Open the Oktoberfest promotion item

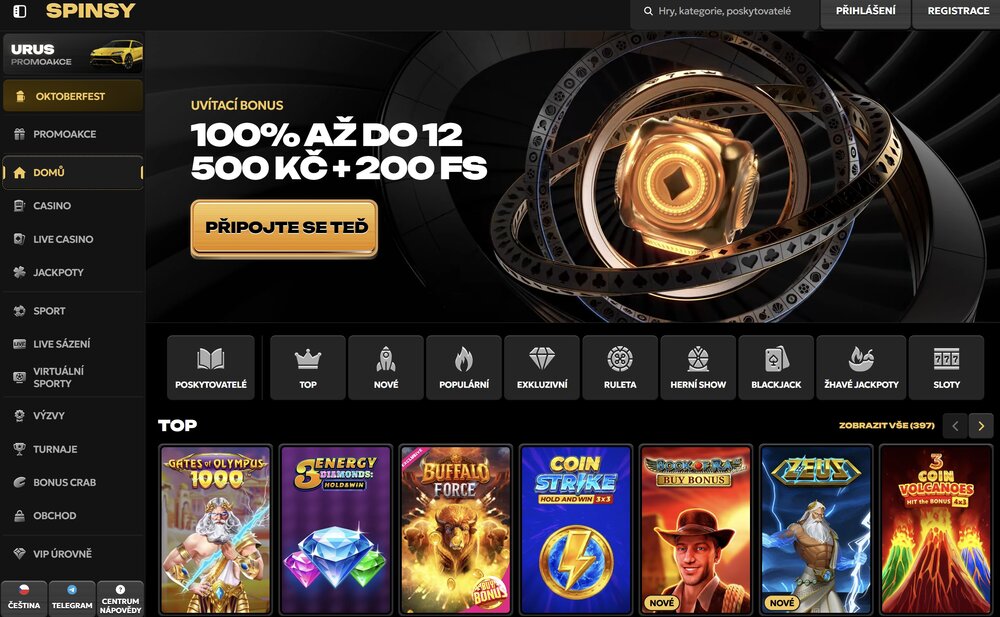coord(73,96)
